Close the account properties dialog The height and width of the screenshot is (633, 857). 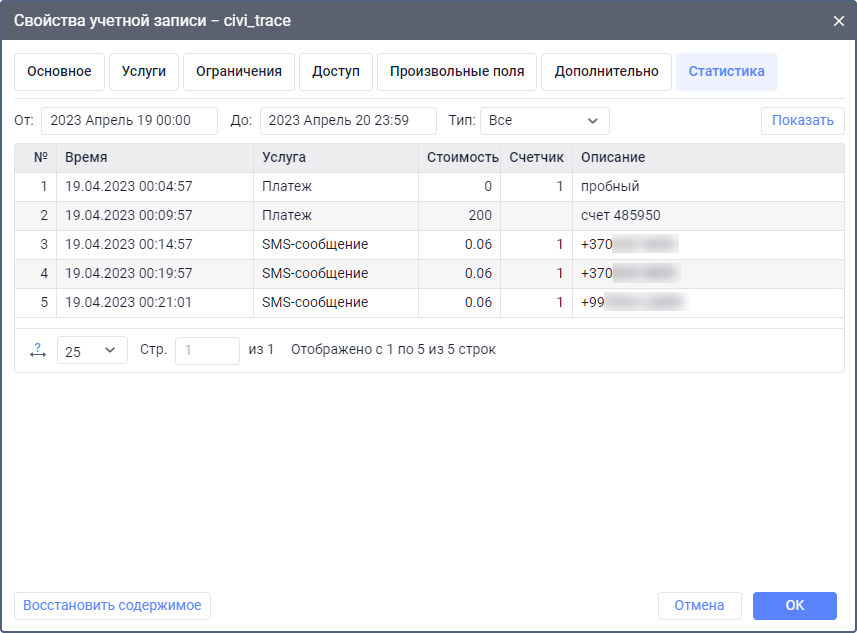838,20
